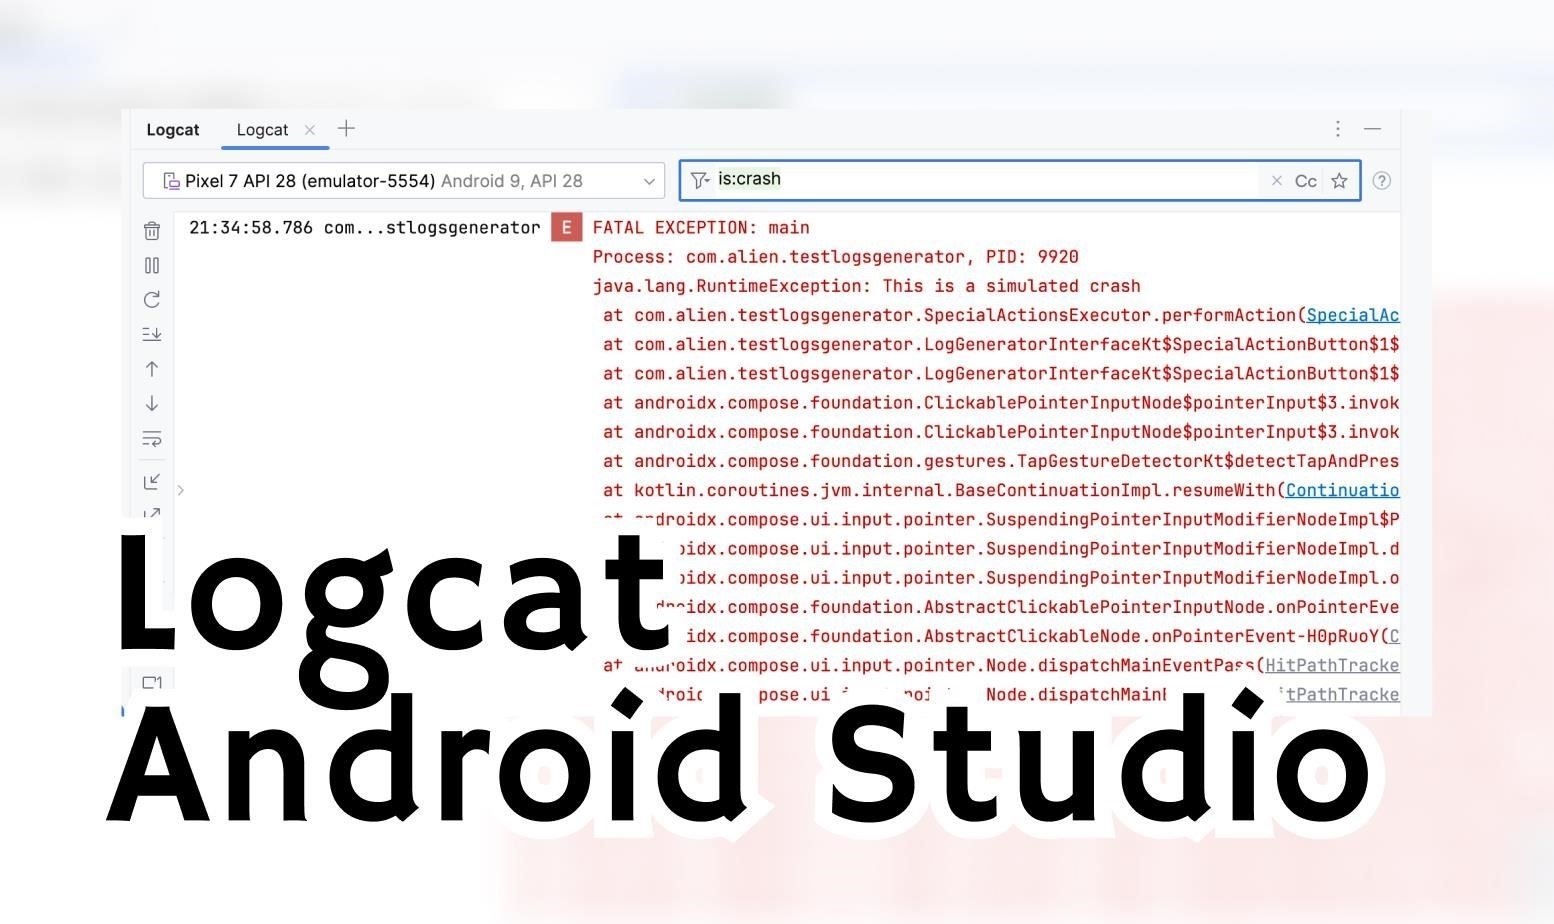Open the device selector dropdown
This screenshot has width=1554, height=924.
404,181
